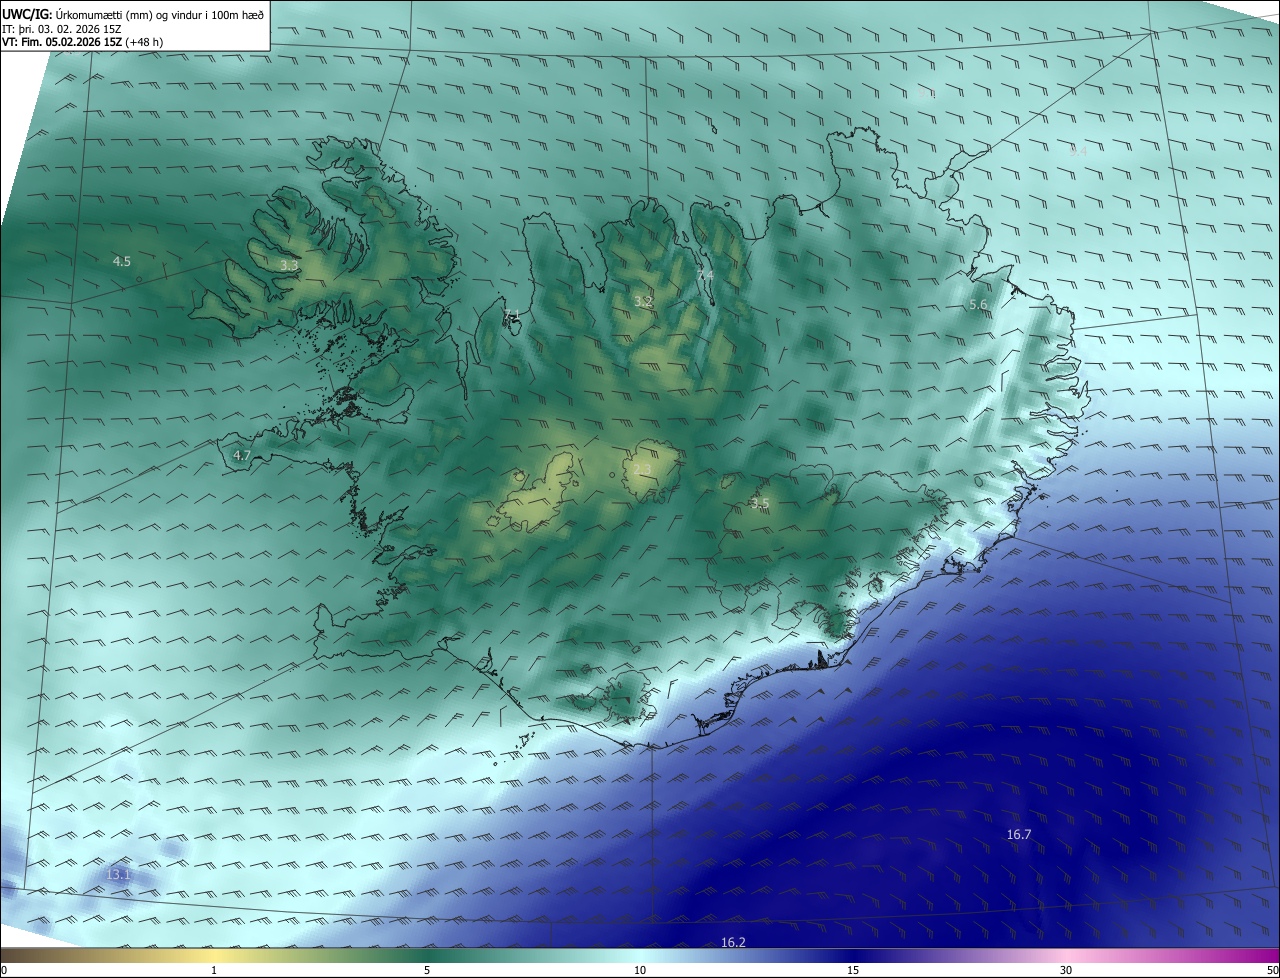
Task: Click the 3.3 value label in the Westfjords
Action: (288, 265)
